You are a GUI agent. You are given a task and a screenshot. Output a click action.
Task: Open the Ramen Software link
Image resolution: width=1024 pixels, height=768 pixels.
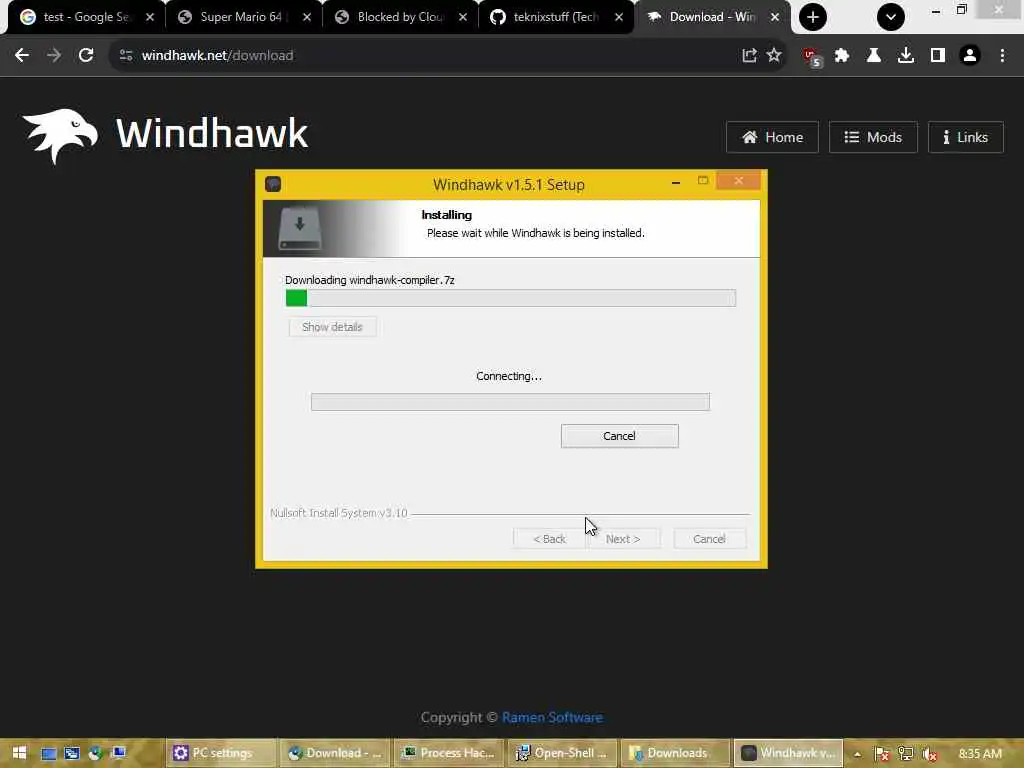point(552,717)
